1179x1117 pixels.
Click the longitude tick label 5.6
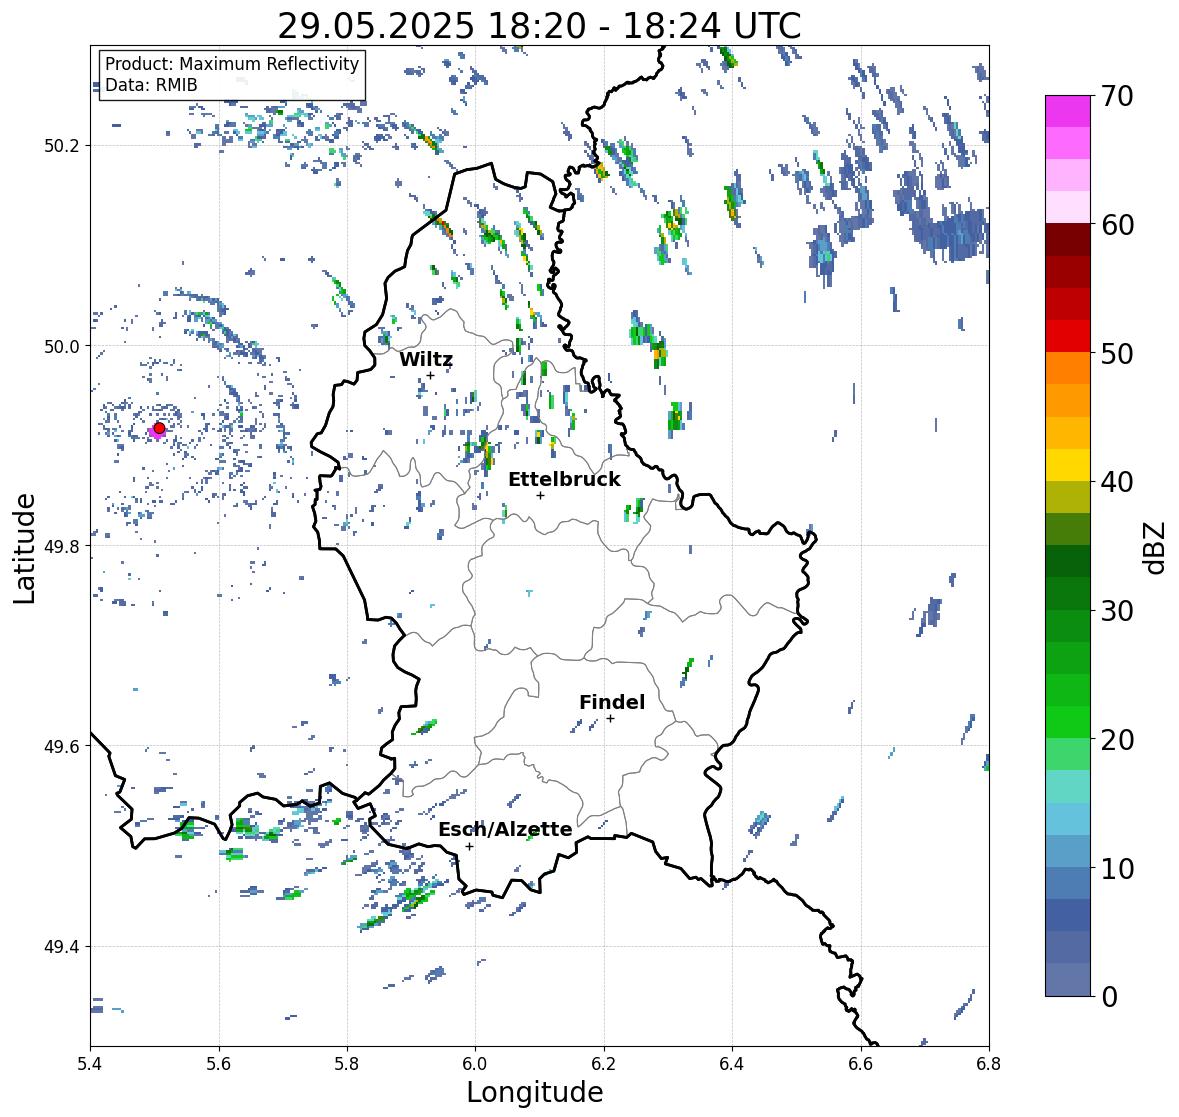coord(219,1064)
